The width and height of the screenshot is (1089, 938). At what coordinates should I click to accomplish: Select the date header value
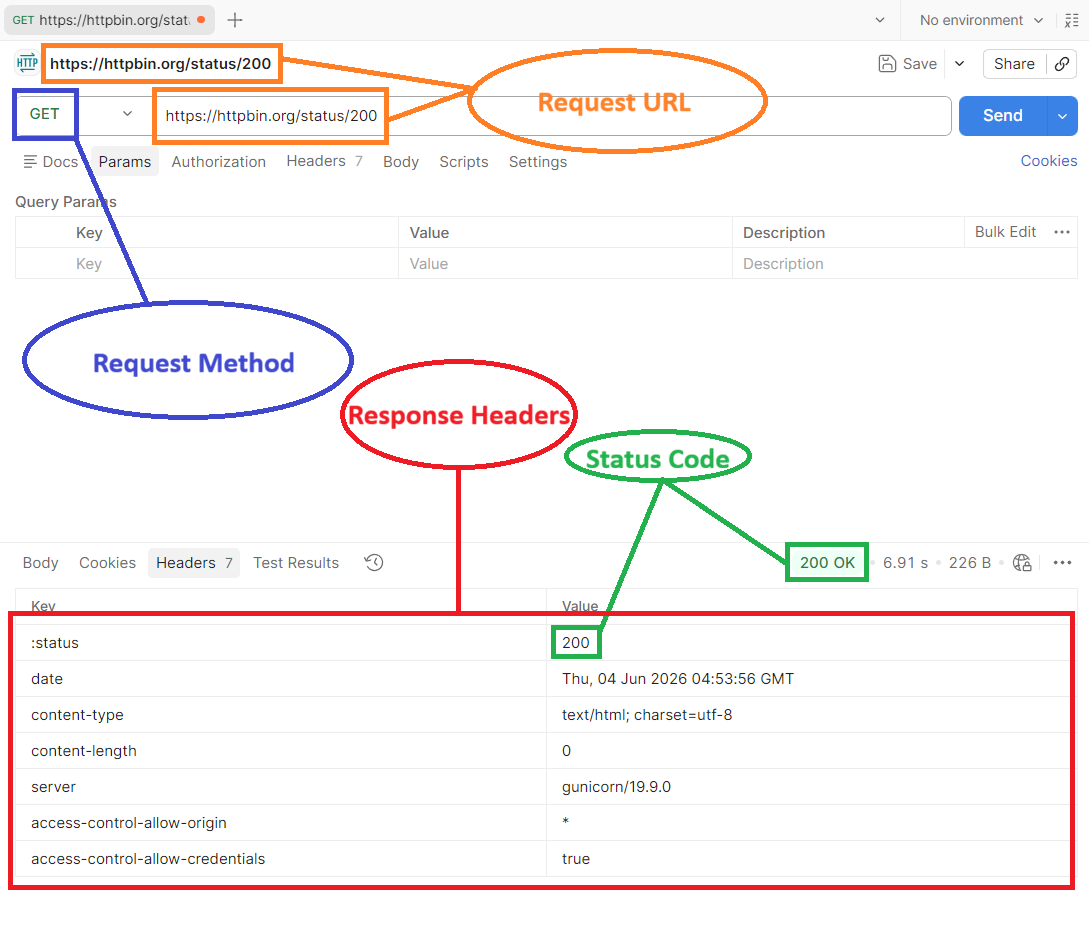pos(678,678)
